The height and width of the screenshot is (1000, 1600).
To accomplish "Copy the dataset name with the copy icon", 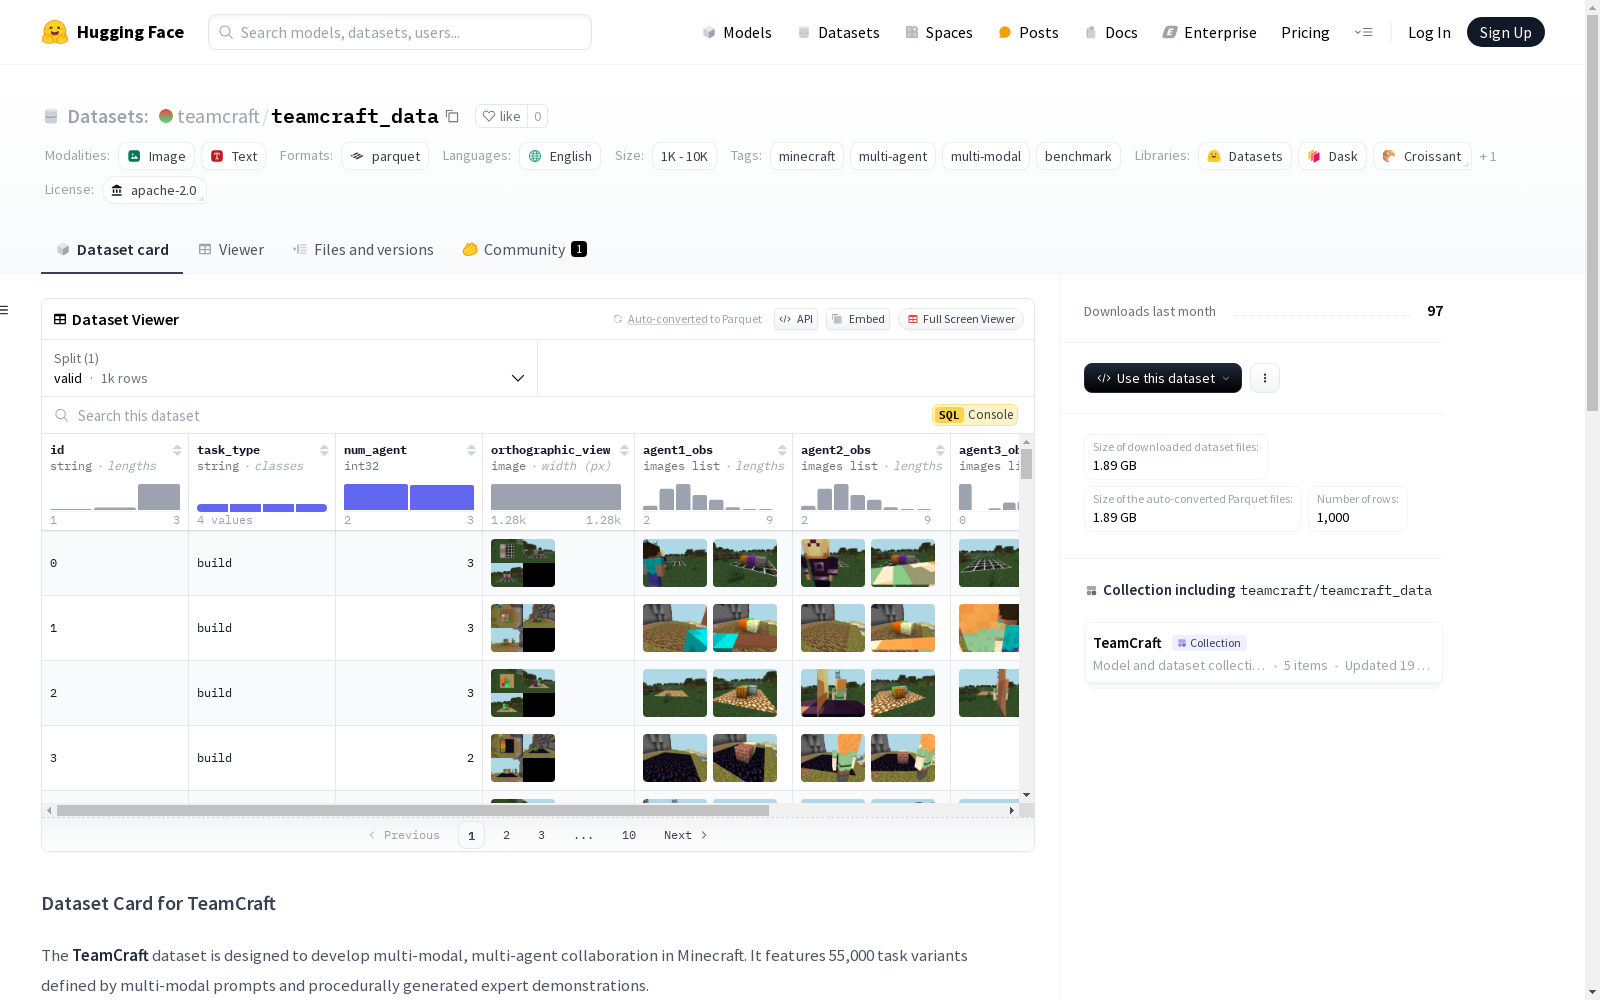I will (452, 116).
